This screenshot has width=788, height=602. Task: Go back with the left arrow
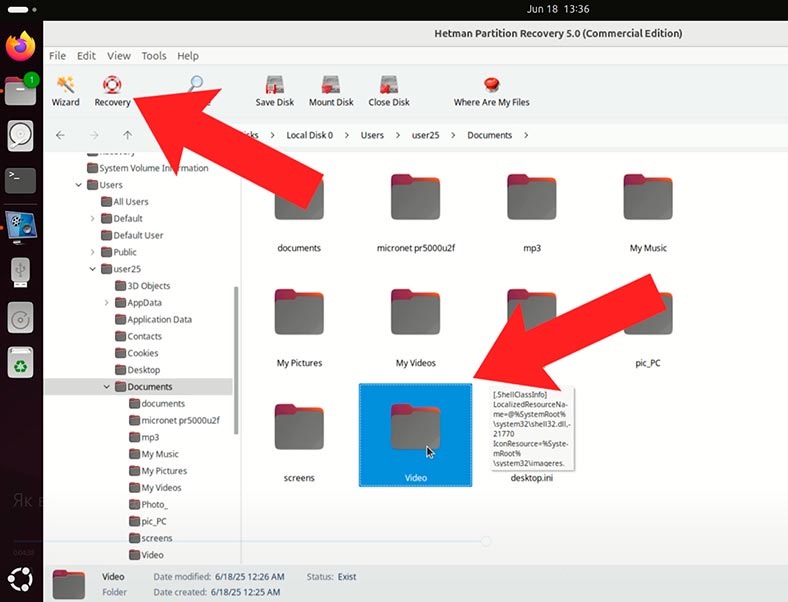pyautogui.click(x=60, y=135)
